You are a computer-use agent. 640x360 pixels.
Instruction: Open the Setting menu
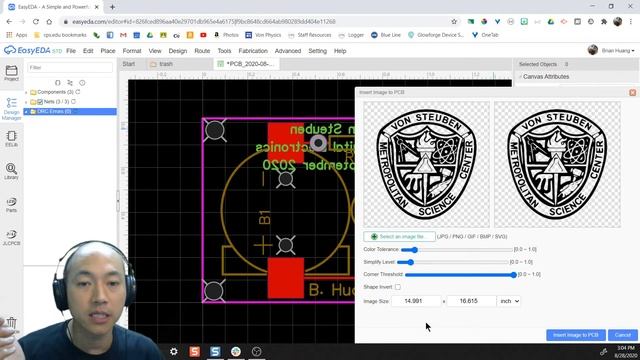tap(318, 51)
